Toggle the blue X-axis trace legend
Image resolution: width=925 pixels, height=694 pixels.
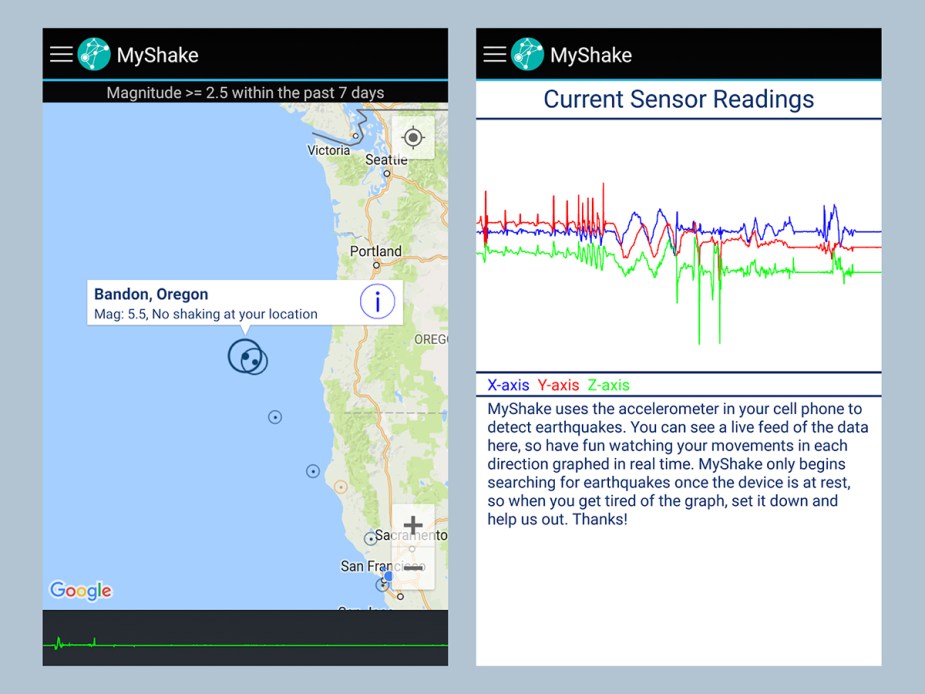507,385
